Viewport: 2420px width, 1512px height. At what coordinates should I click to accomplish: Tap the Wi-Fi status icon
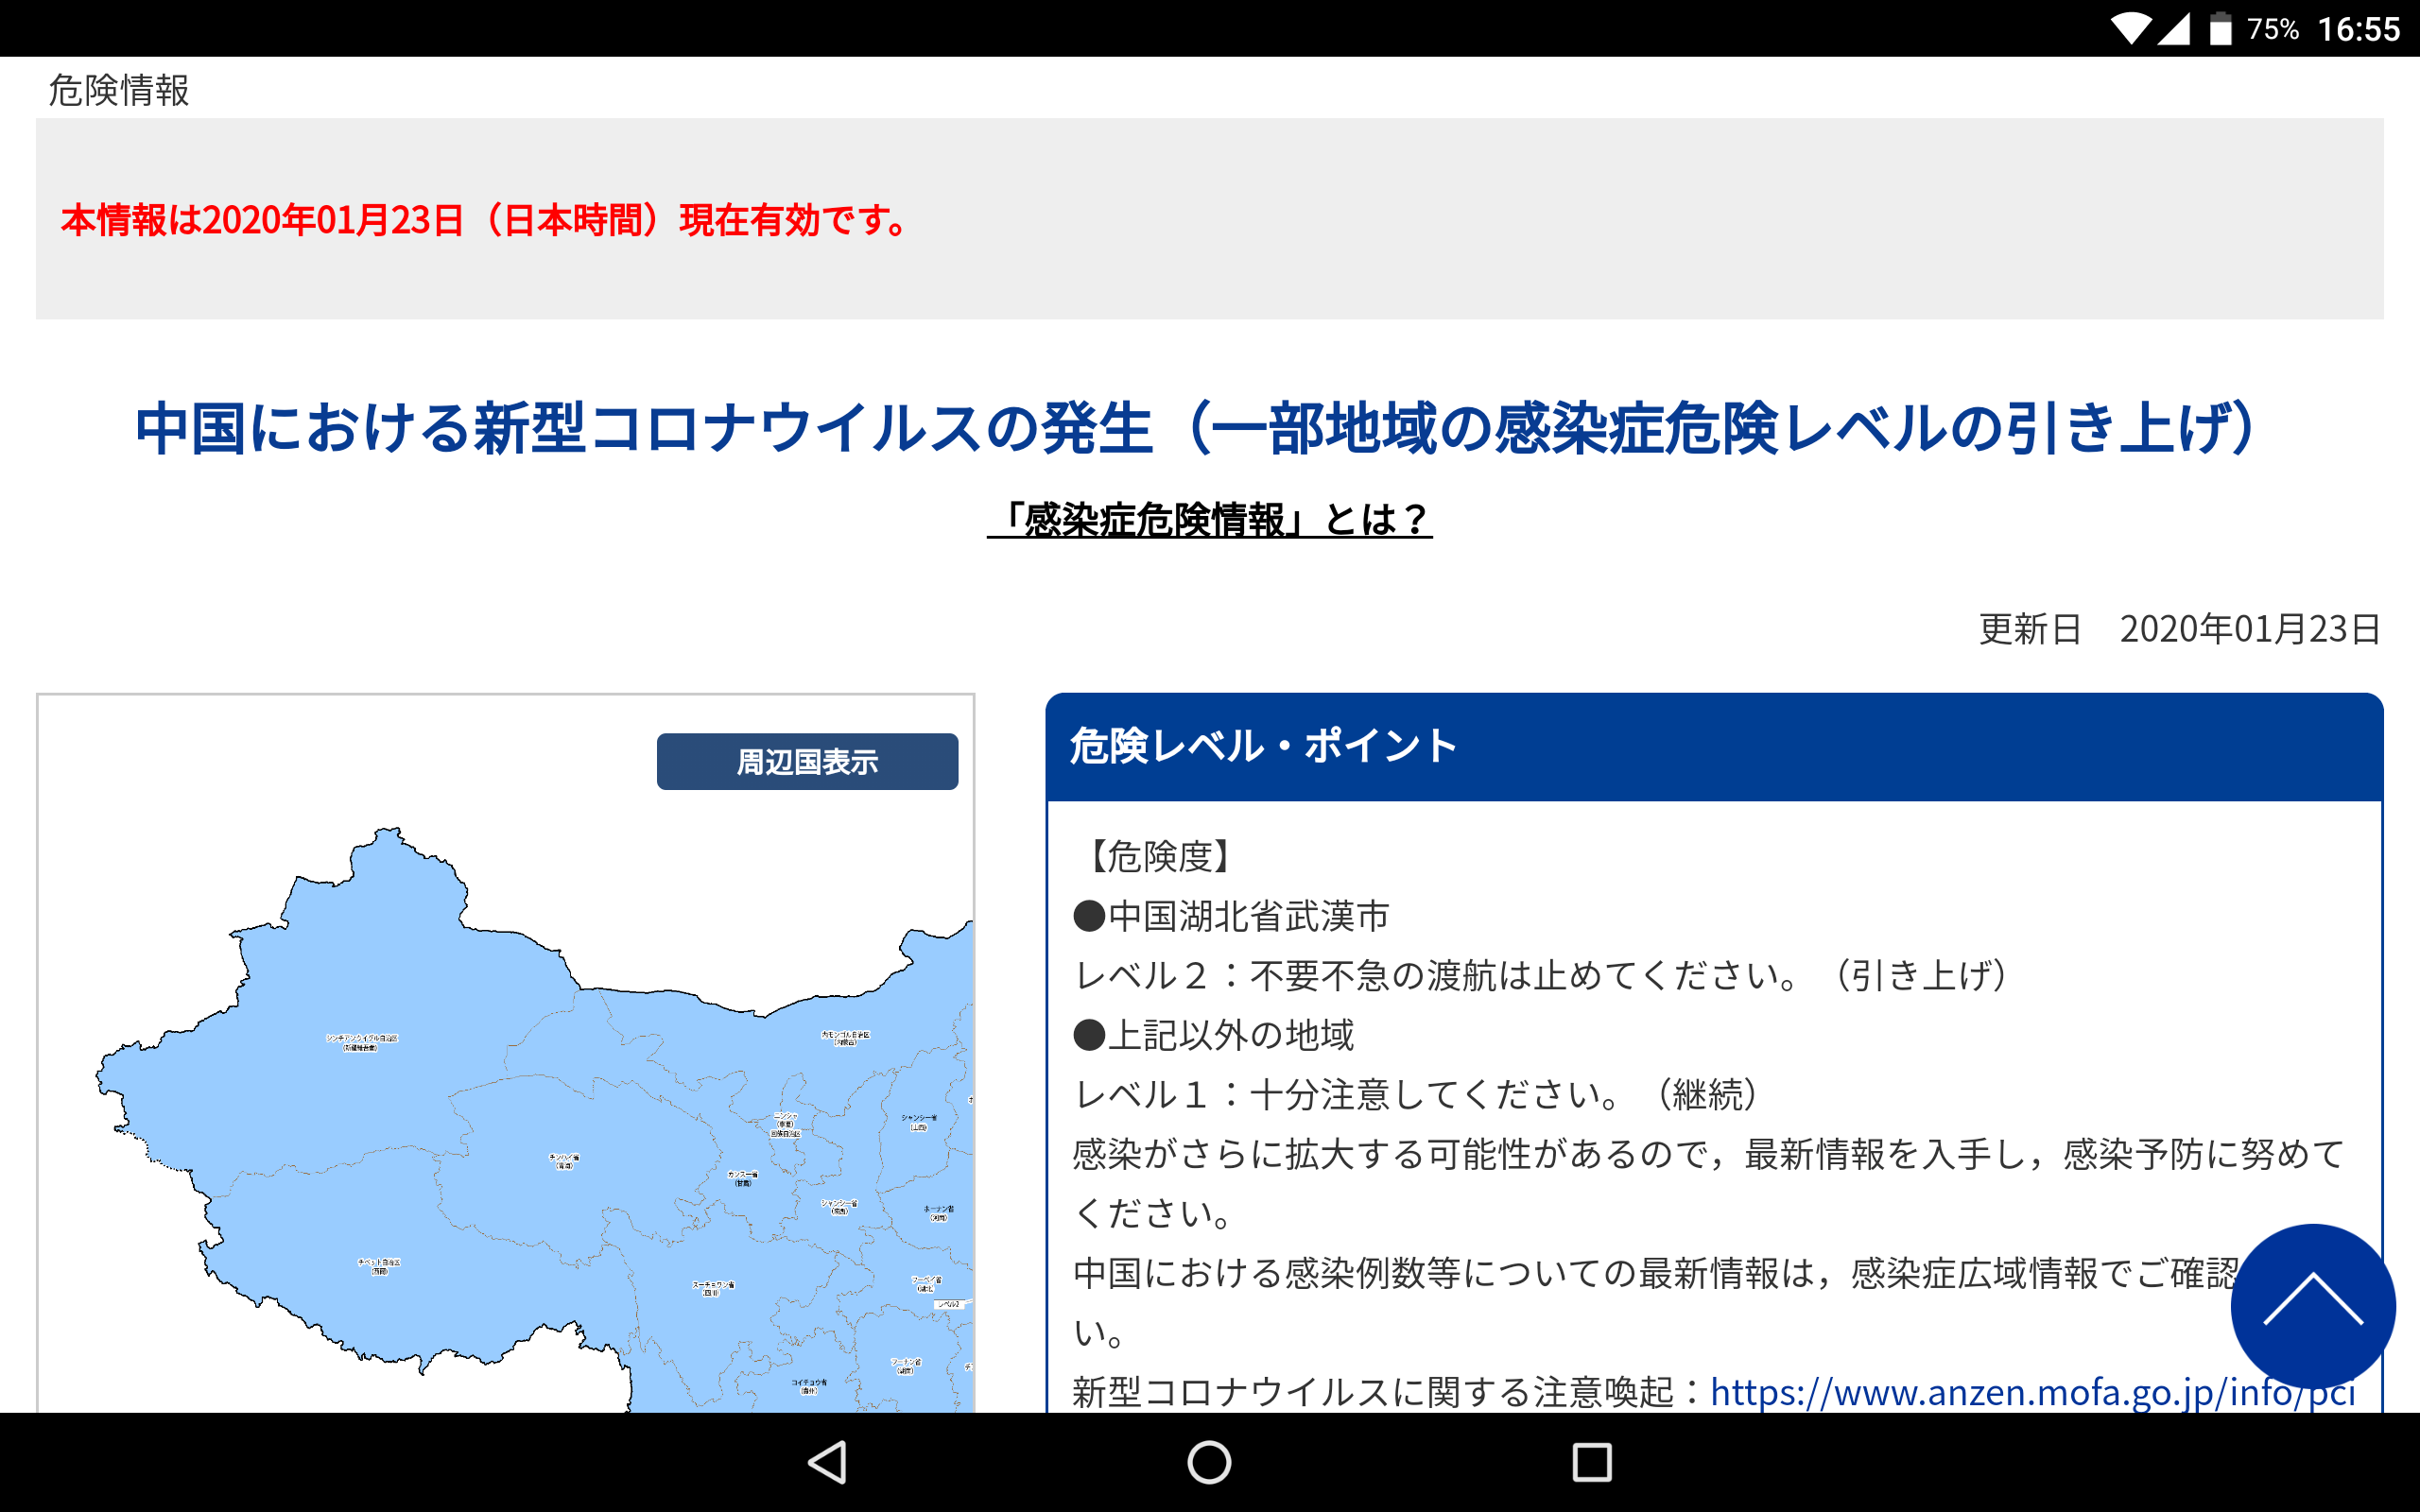[2130, 28]
